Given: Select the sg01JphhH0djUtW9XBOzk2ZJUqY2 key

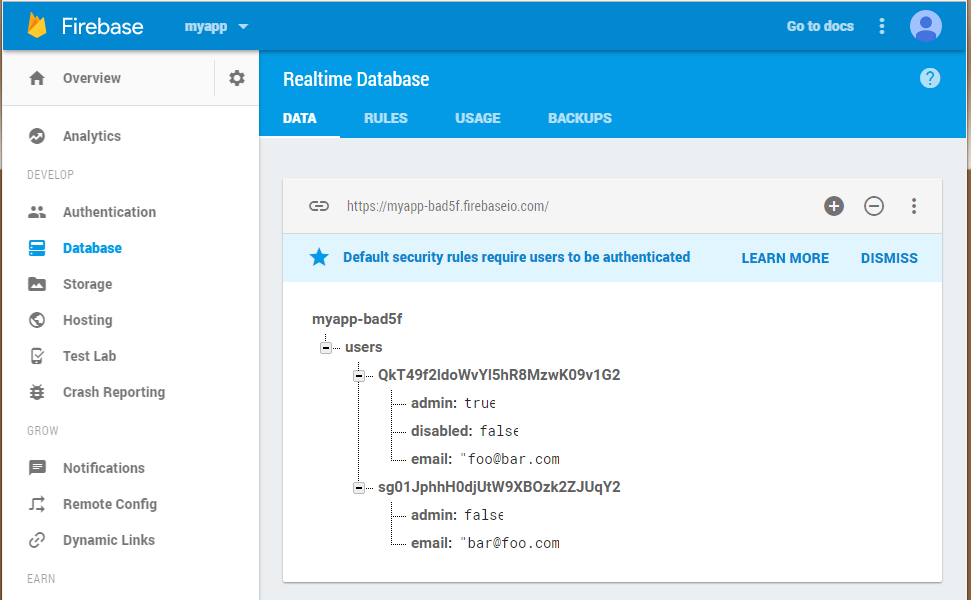Looking at the screenshot, I should [499, 487].
